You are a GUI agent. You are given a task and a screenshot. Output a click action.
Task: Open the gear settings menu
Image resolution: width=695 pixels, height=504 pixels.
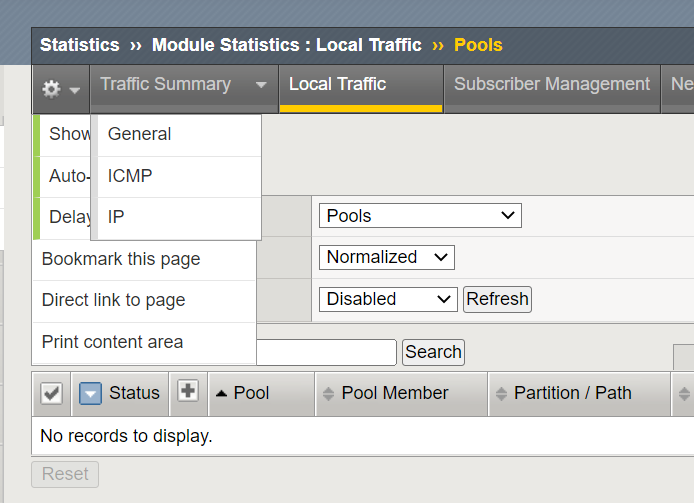[x=60, y=89]
